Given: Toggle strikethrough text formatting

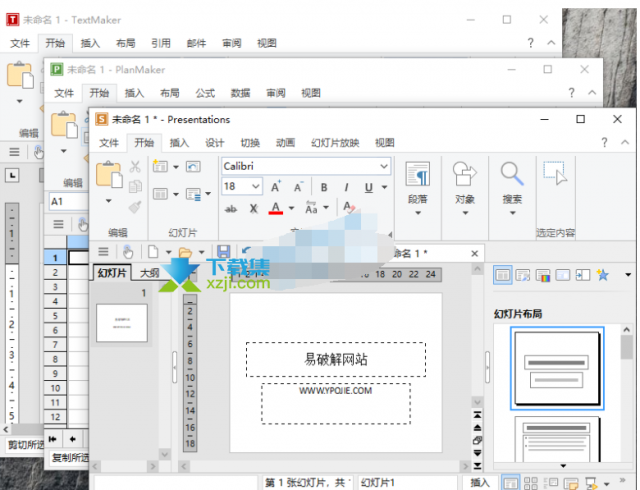Looking at the screenshot, I should [229, 208].
